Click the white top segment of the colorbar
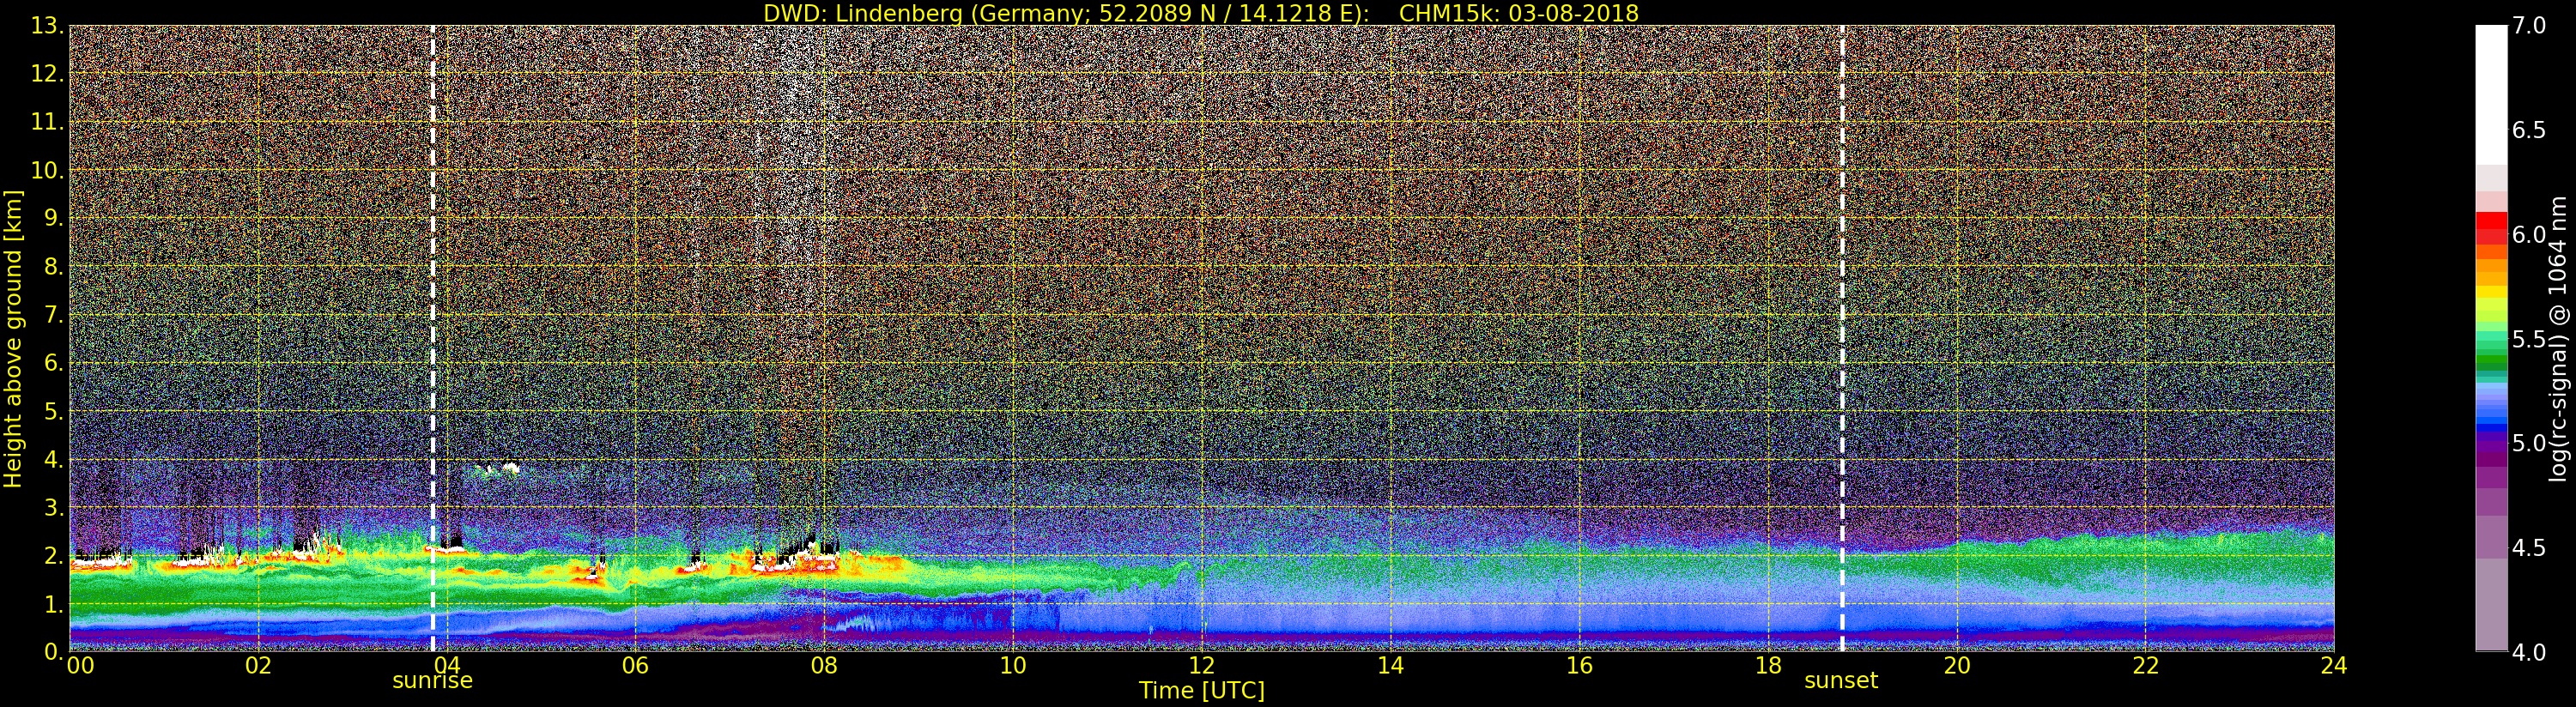2576x707 pixels. click(x=2491, y=95)
